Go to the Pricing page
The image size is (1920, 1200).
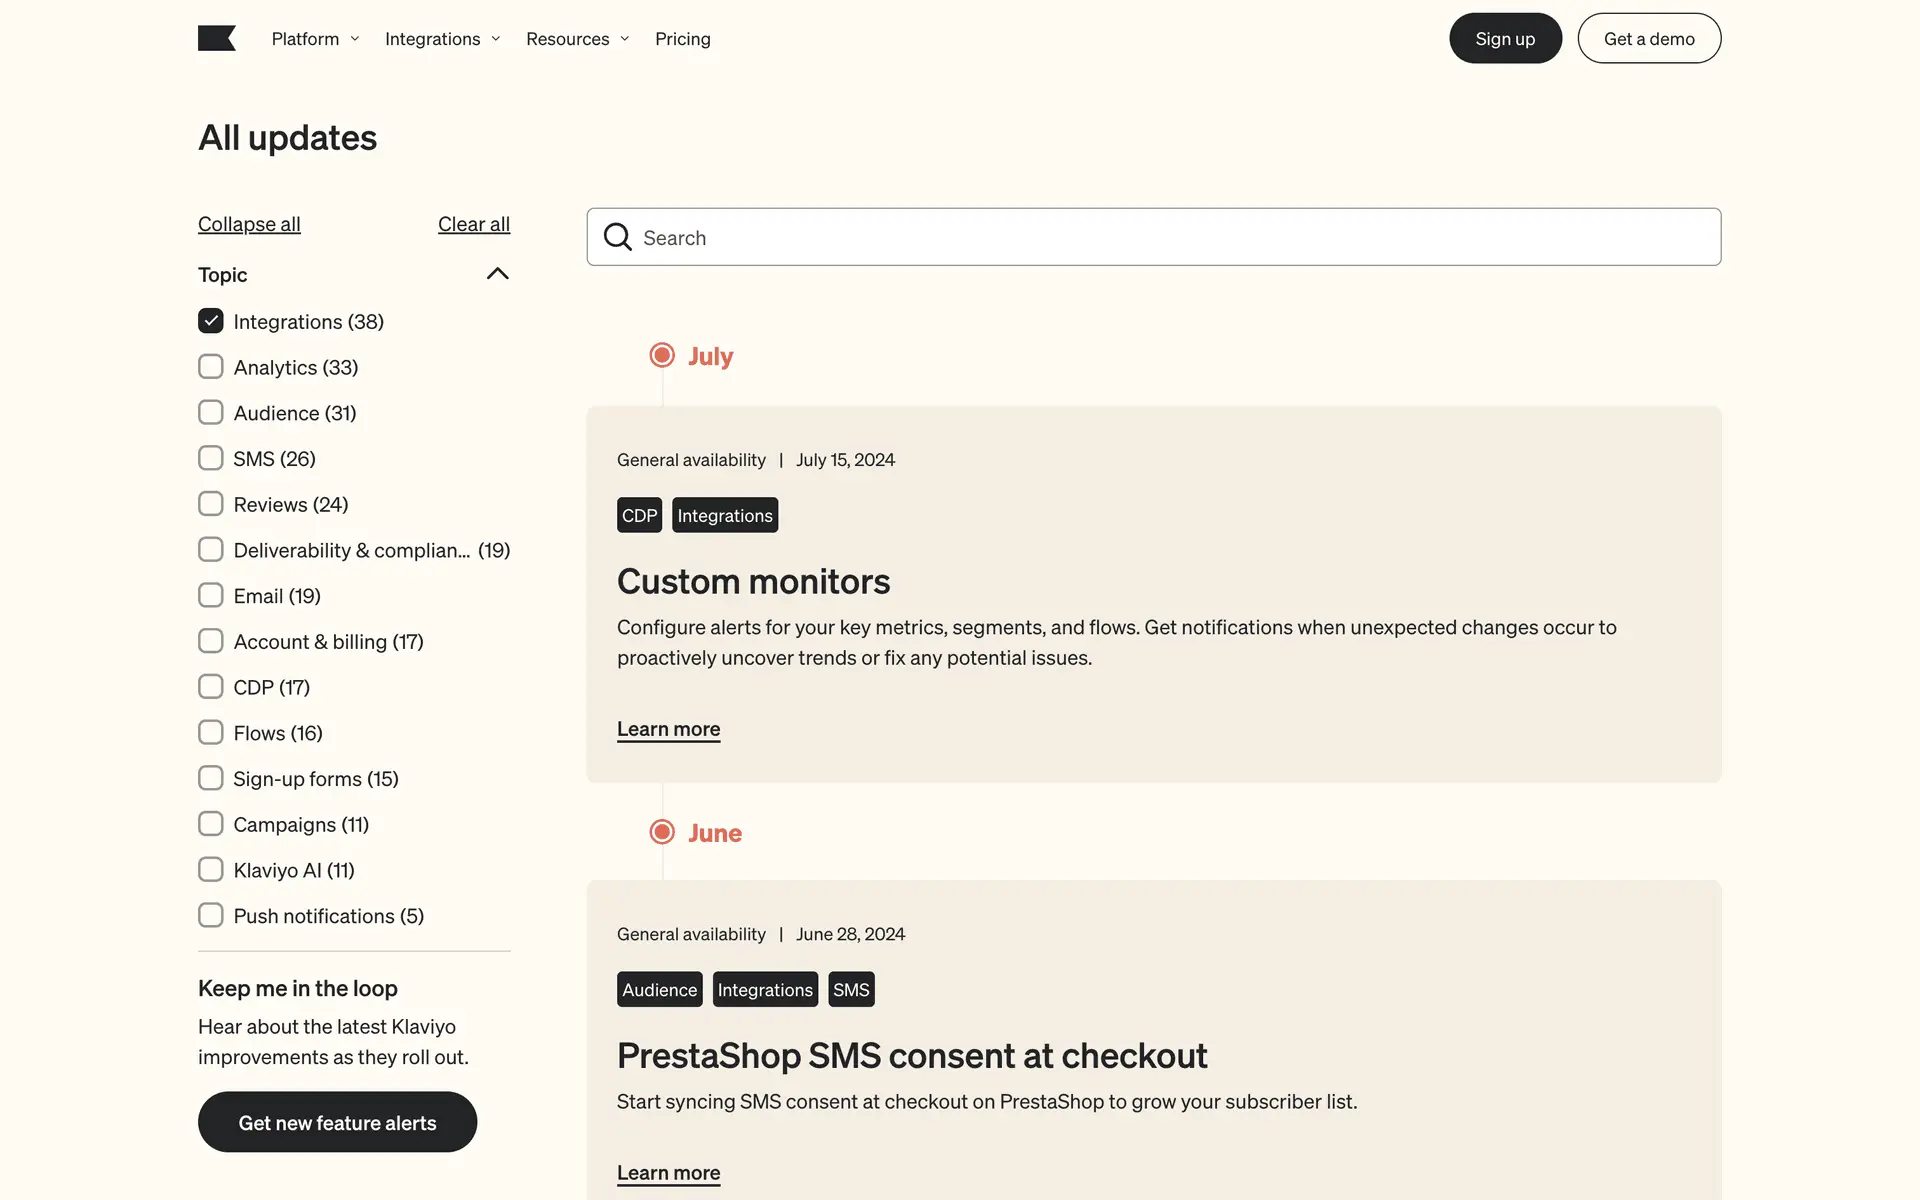tap(682, 39)
